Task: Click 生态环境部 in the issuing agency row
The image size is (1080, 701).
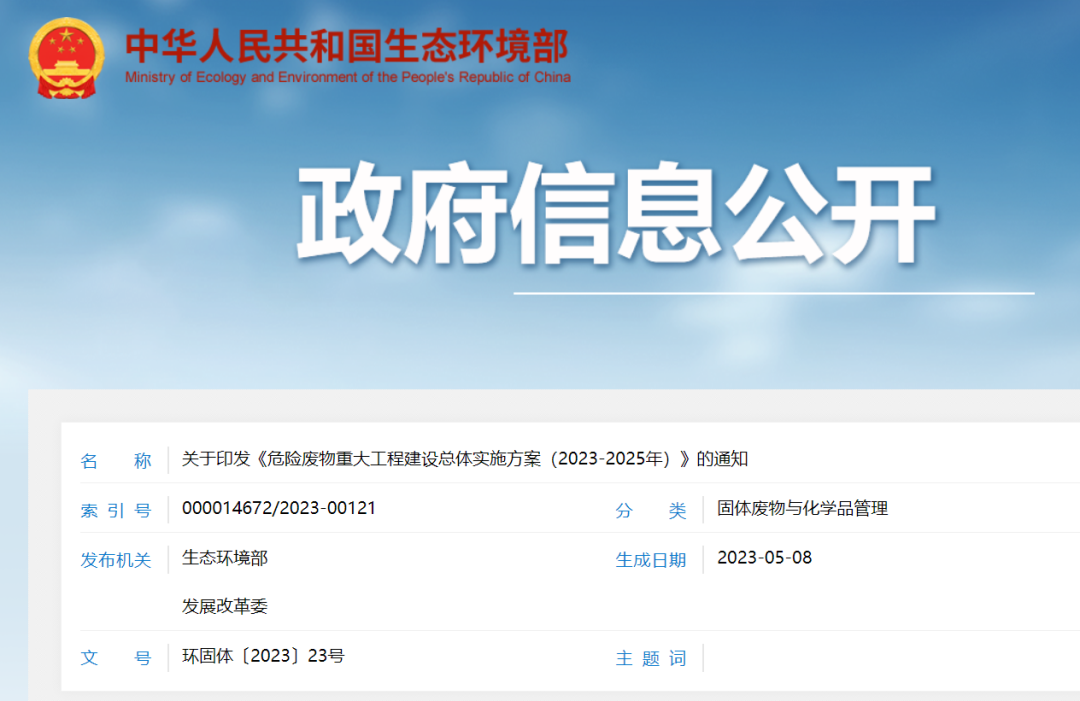Action: (x=225, y=558)
